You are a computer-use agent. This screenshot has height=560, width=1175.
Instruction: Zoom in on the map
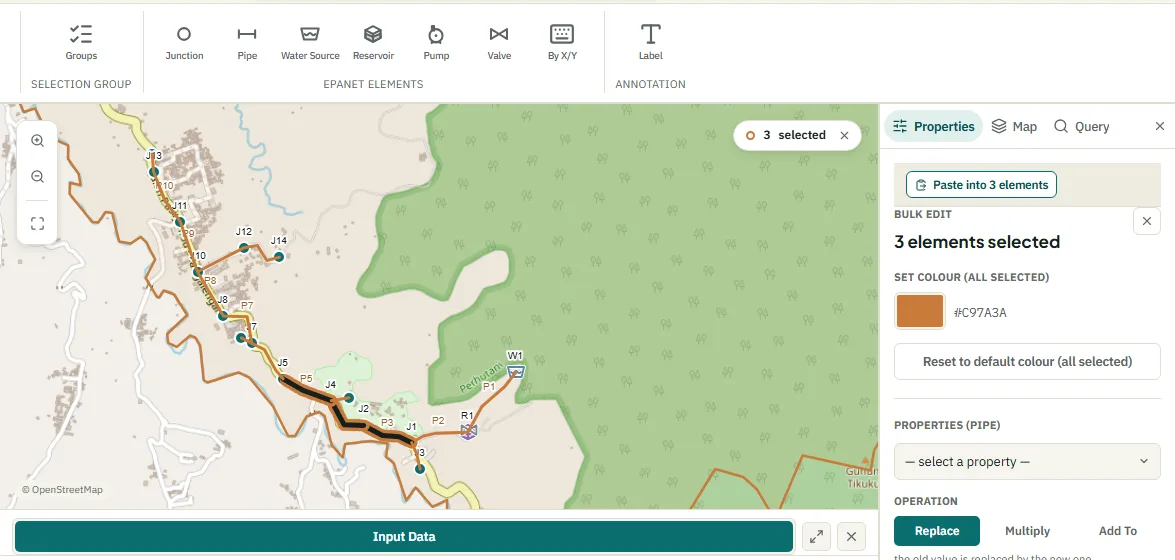(37, 141)
